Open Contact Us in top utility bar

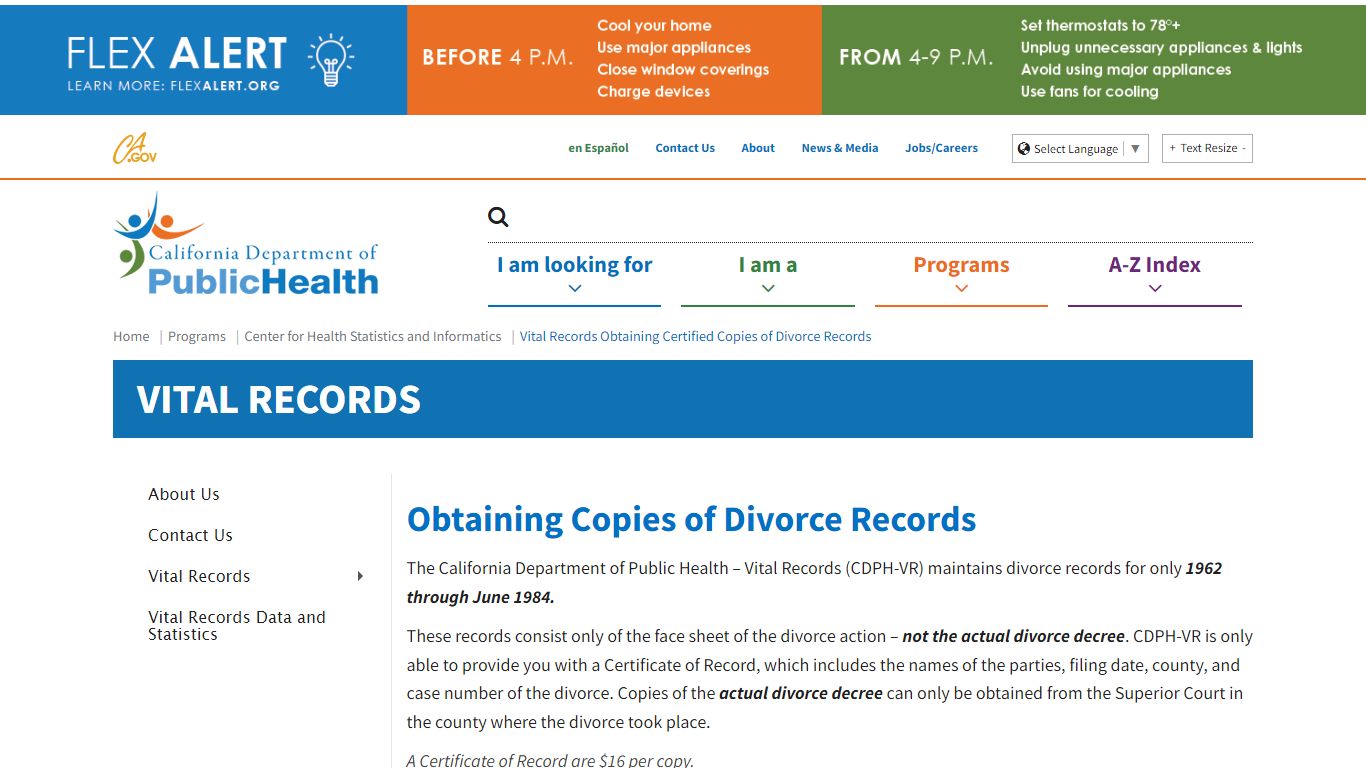[x=685, y=148]
